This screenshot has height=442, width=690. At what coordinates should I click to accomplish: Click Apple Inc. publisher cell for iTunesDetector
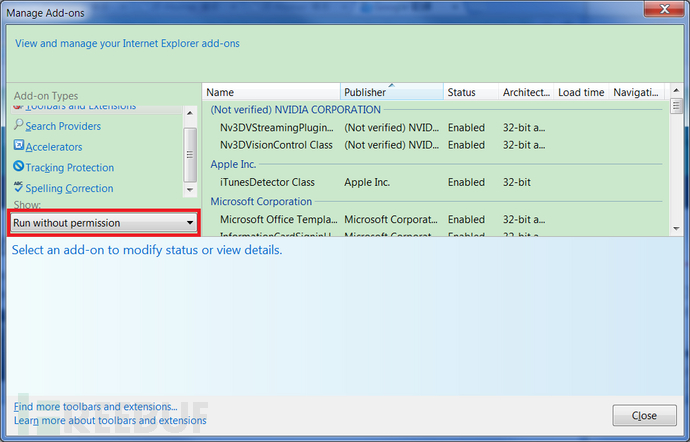tap(367, 182)
